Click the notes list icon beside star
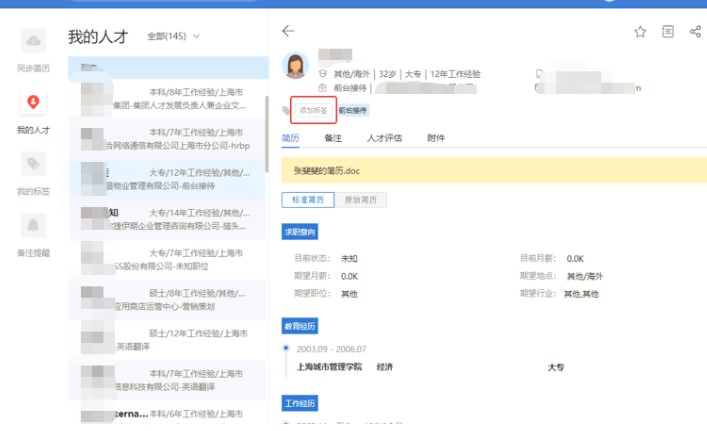The image size is (707, 431). click(668, 32)
